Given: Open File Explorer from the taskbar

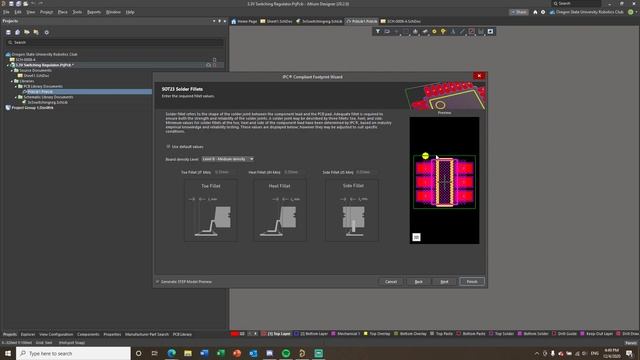Looking at the screenshot, I should pos(188,353).
